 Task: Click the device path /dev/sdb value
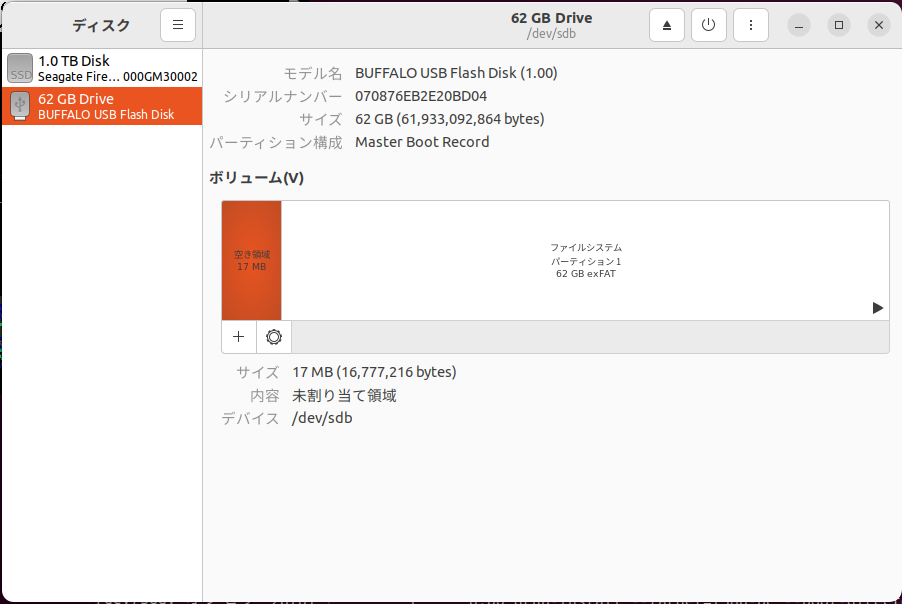pyautogui.click(x=322, y=418)
